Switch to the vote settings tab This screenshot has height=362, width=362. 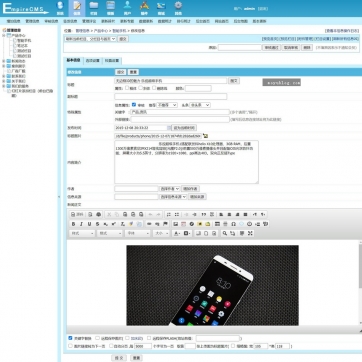point(112,61)
